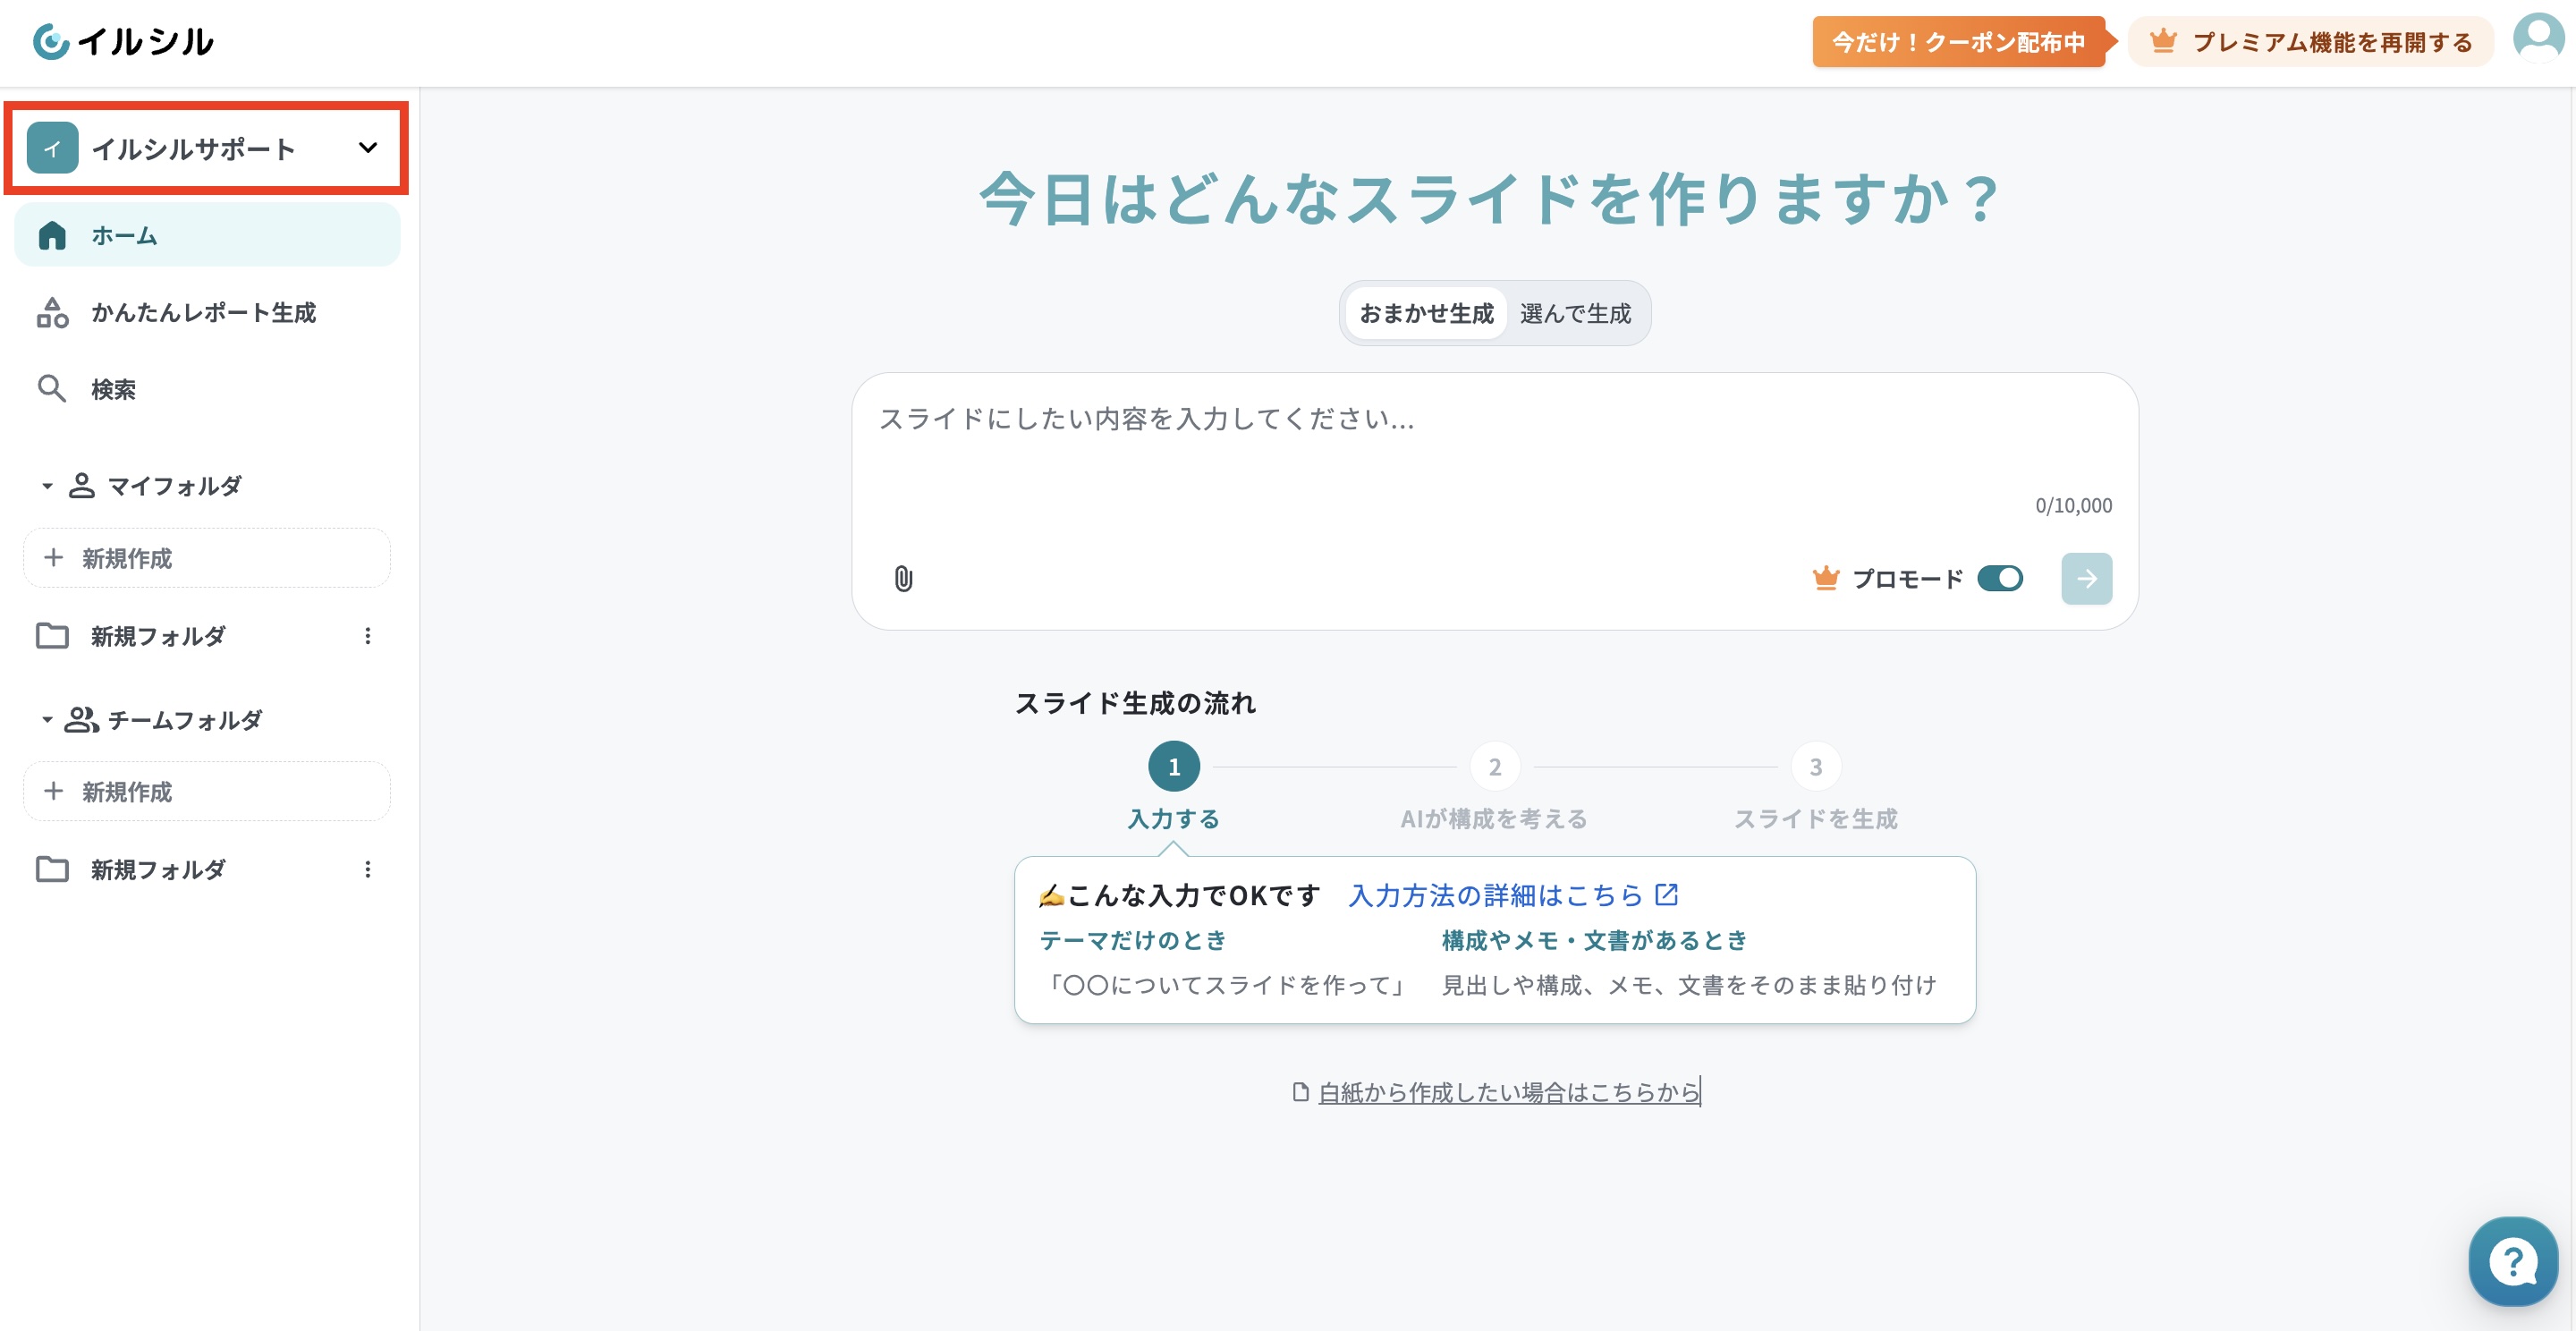
Task: Collapse the マイフォルダ section arrow
Action: pyautogui.click(x=46, y=486)
